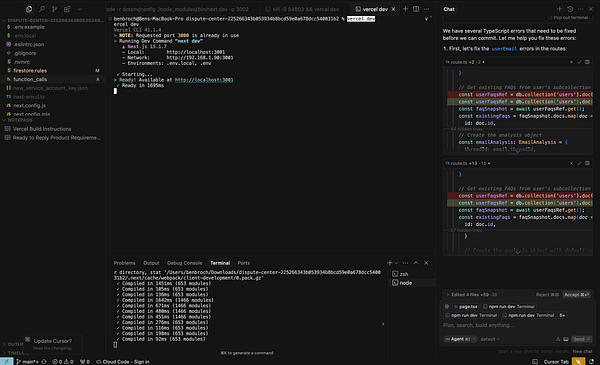Reject second route.ts +13 -15 diff

[571, 163]
